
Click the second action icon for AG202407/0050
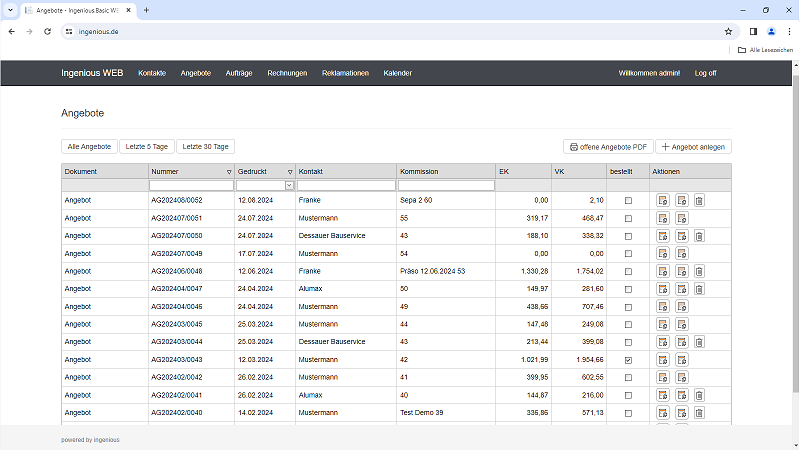682,236
